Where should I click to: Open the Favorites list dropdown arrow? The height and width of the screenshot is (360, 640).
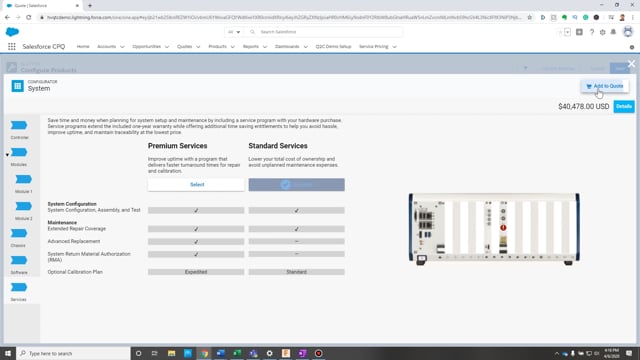(x=567, y=32)
